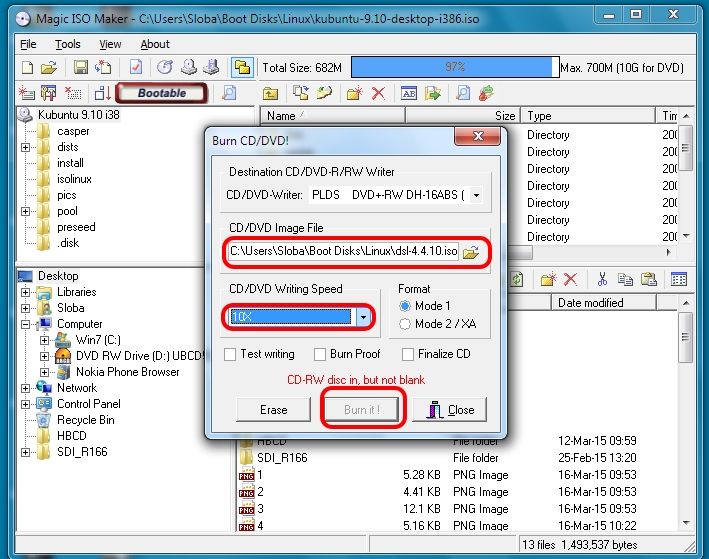The height and width of the screenshot is (559, 709).
Task: Click the Close button in burn dialog
Action: point(450,410)
